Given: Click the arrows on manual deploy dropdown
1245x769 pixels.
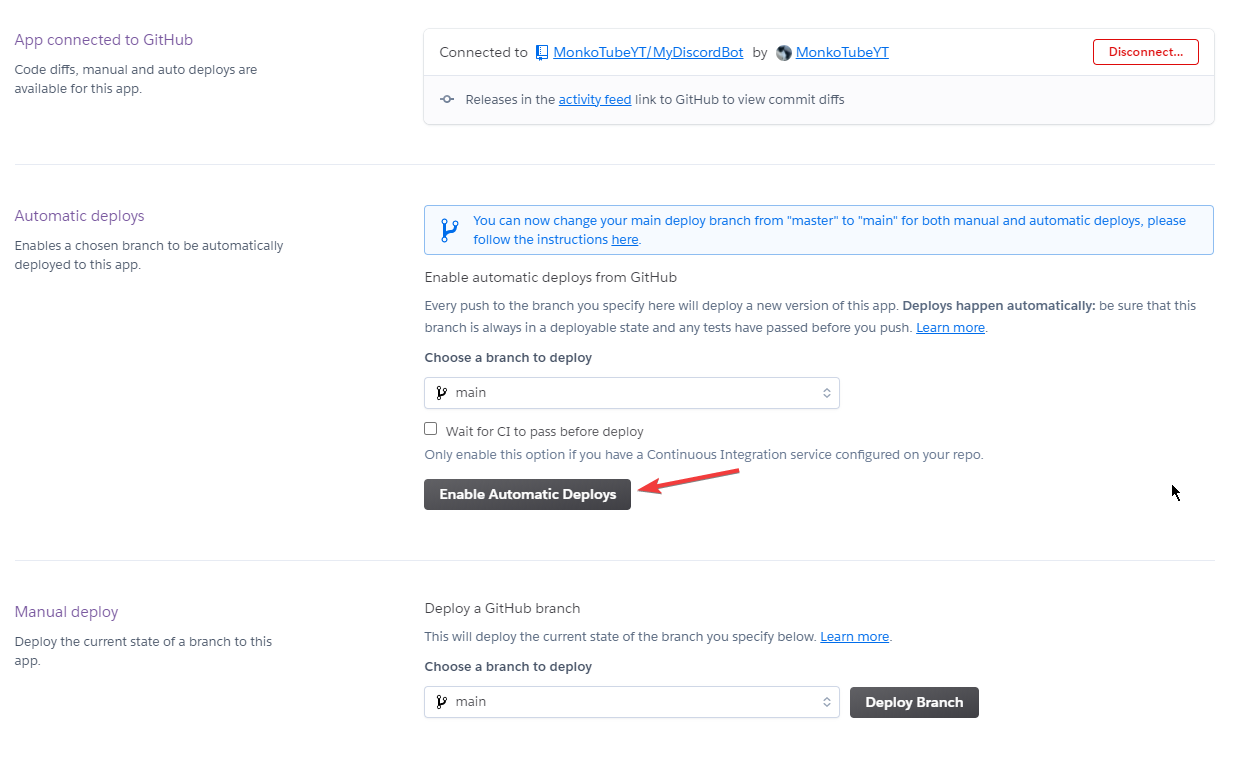Looking at the screenshot, I should click(827, 702).
